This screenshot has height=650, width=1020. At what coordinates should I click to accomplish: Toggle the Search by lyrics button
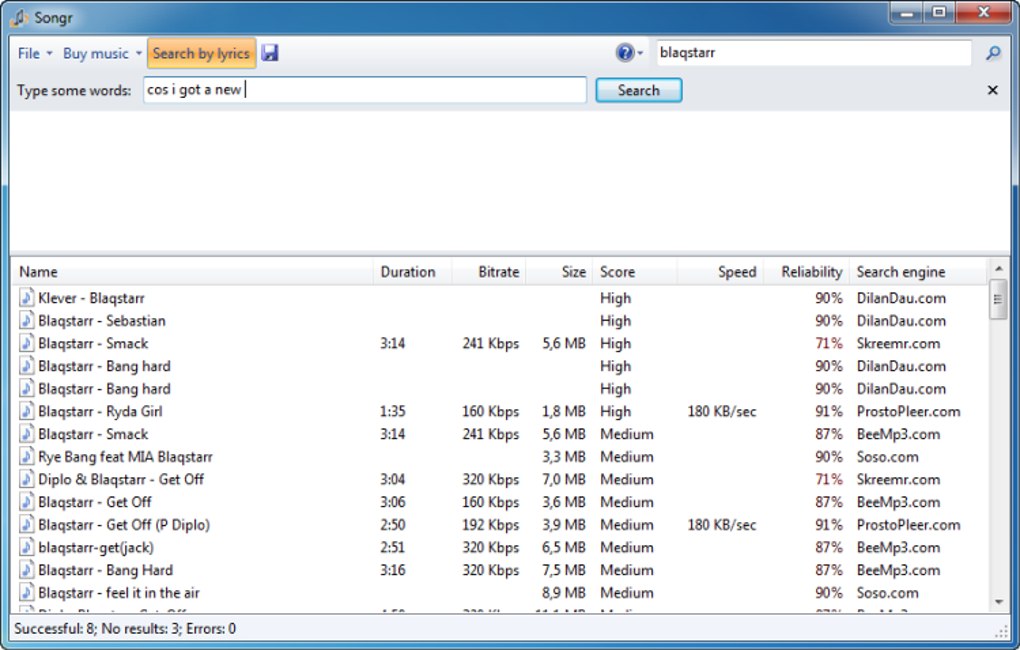tap(201, 53)
